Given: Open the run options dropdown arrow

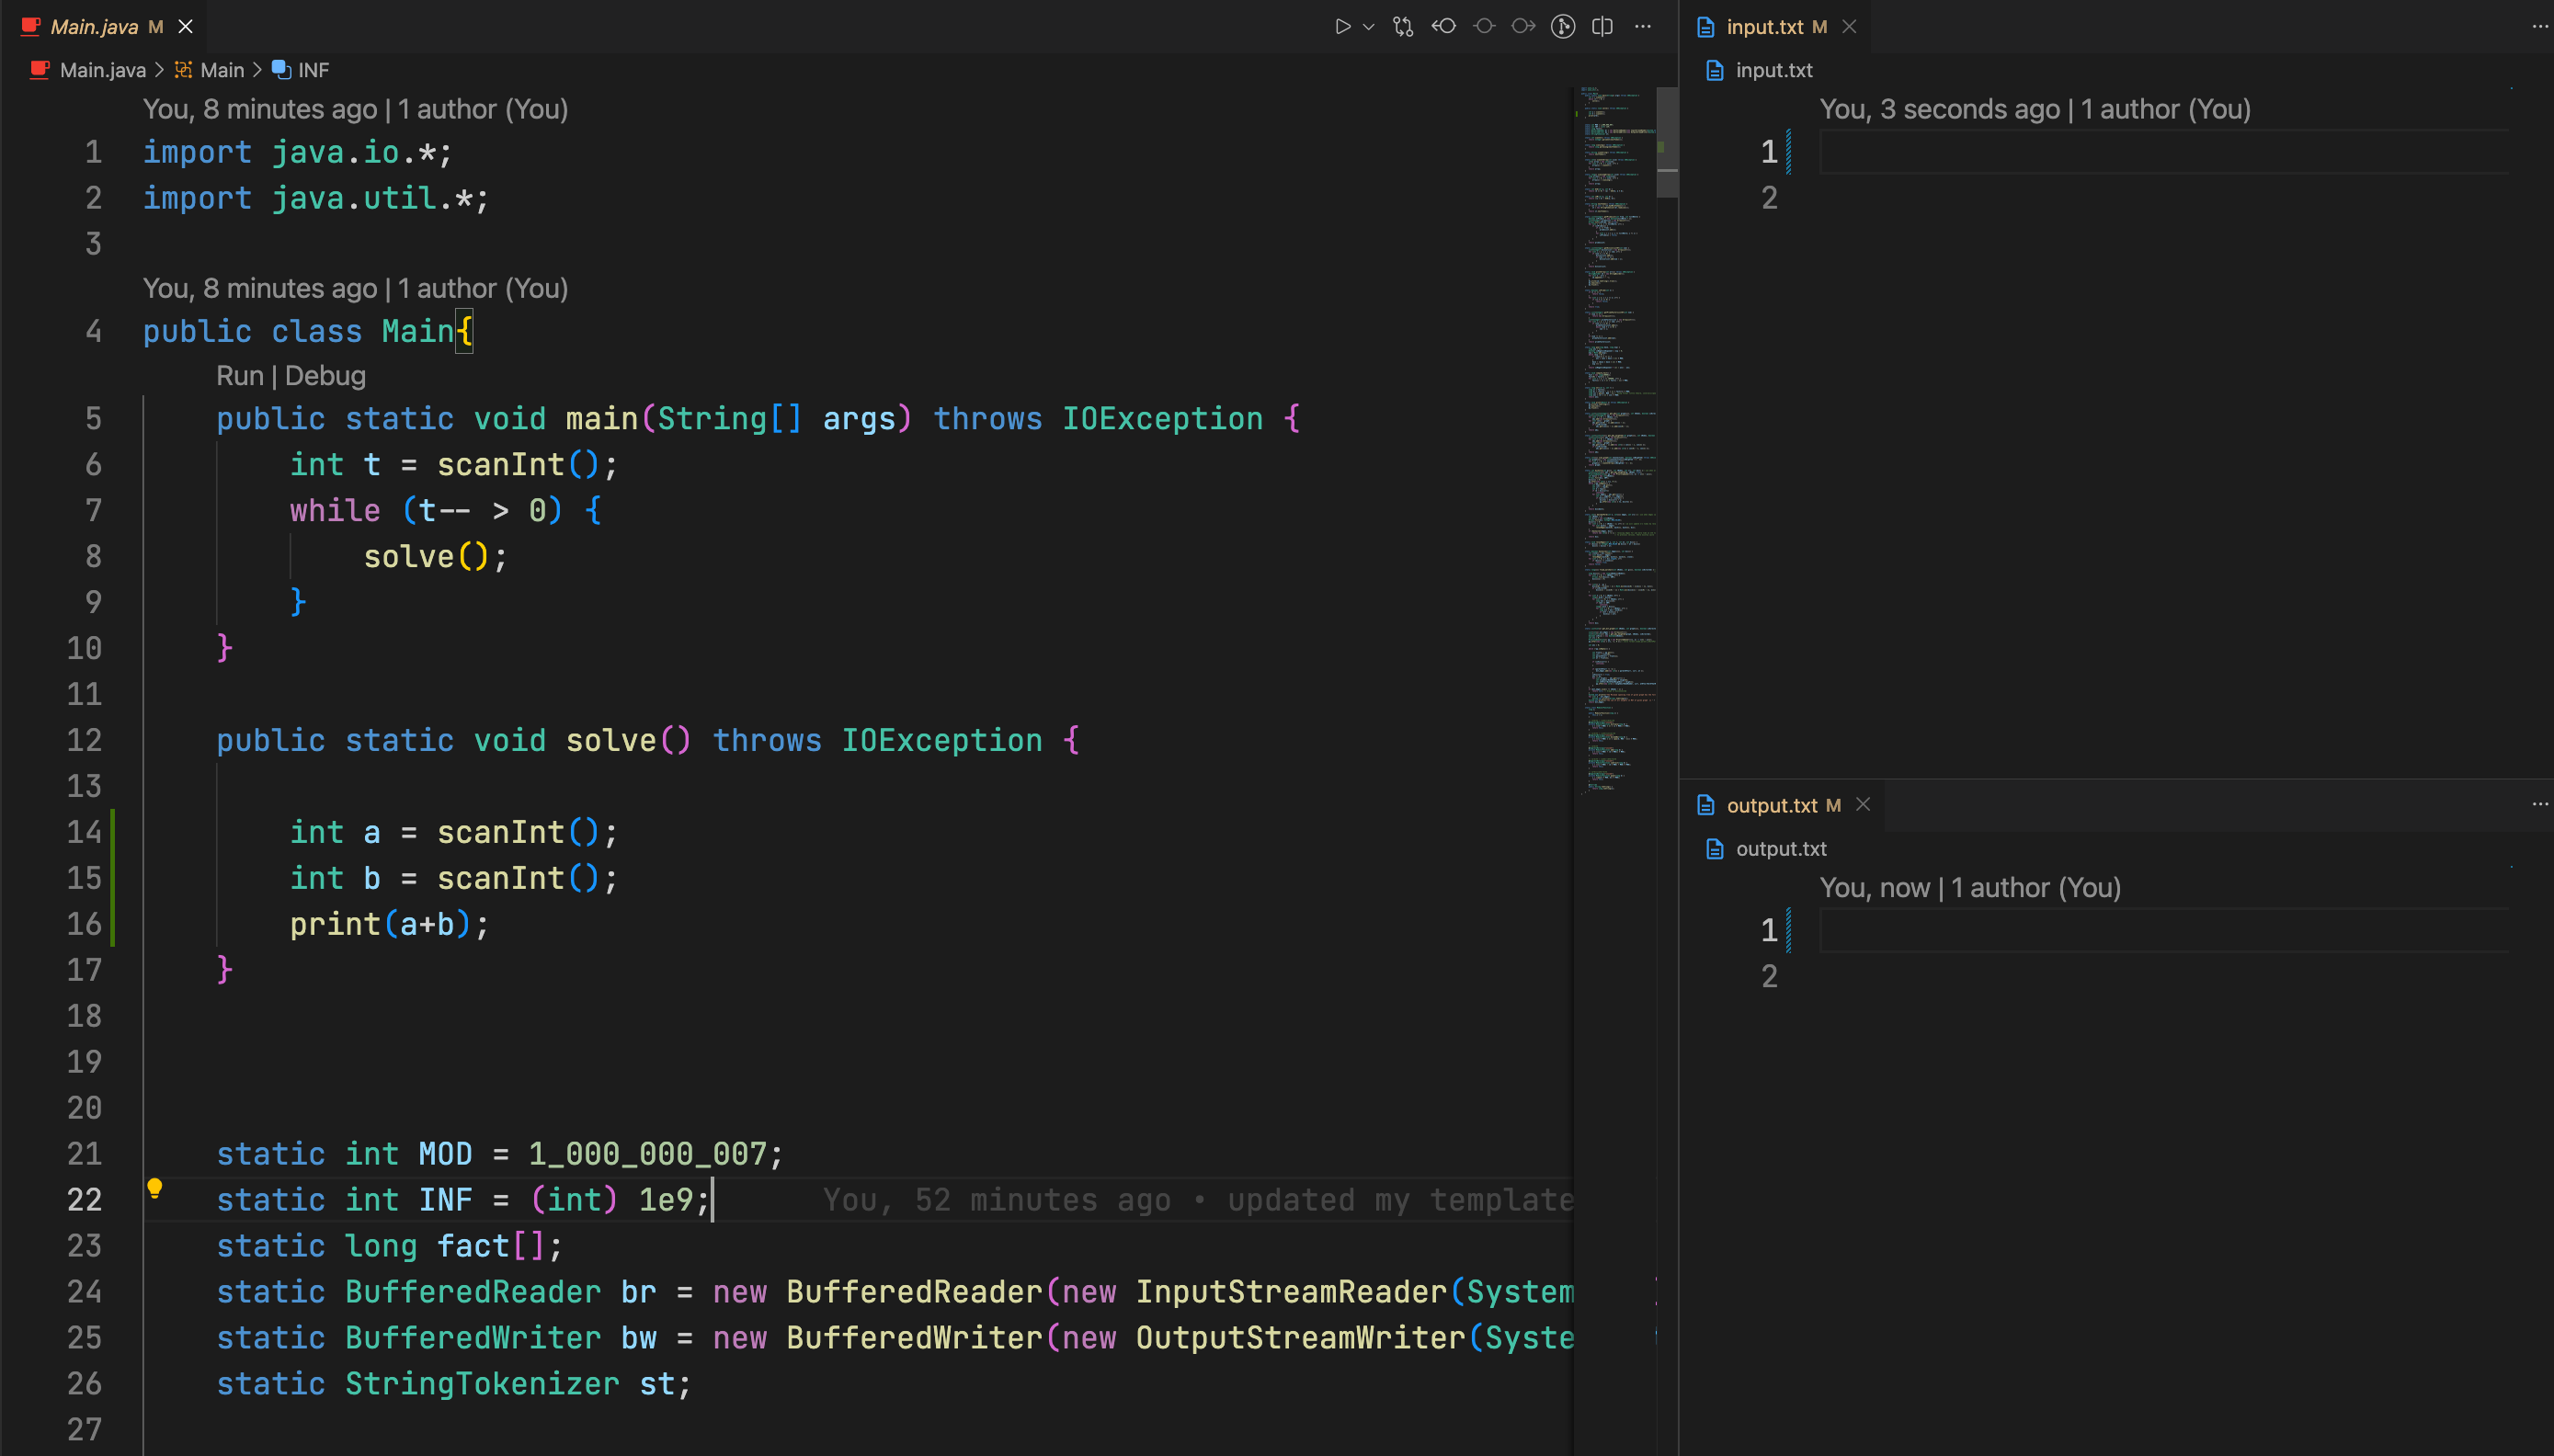Looking at the screenshot, I should [x=1369, y=27].
